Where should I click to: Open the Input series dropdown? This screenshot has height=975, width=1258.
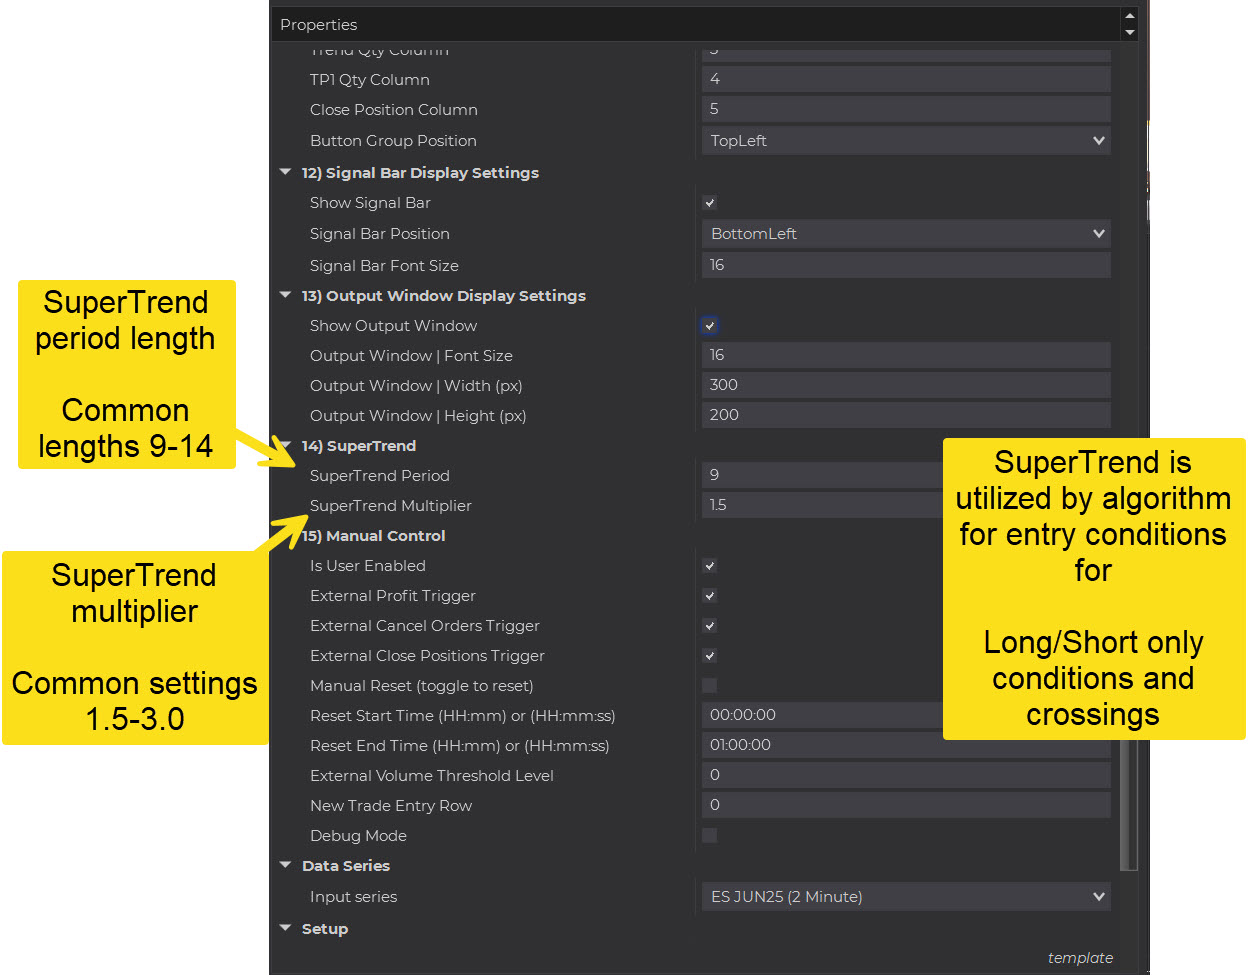click(906, 897)
